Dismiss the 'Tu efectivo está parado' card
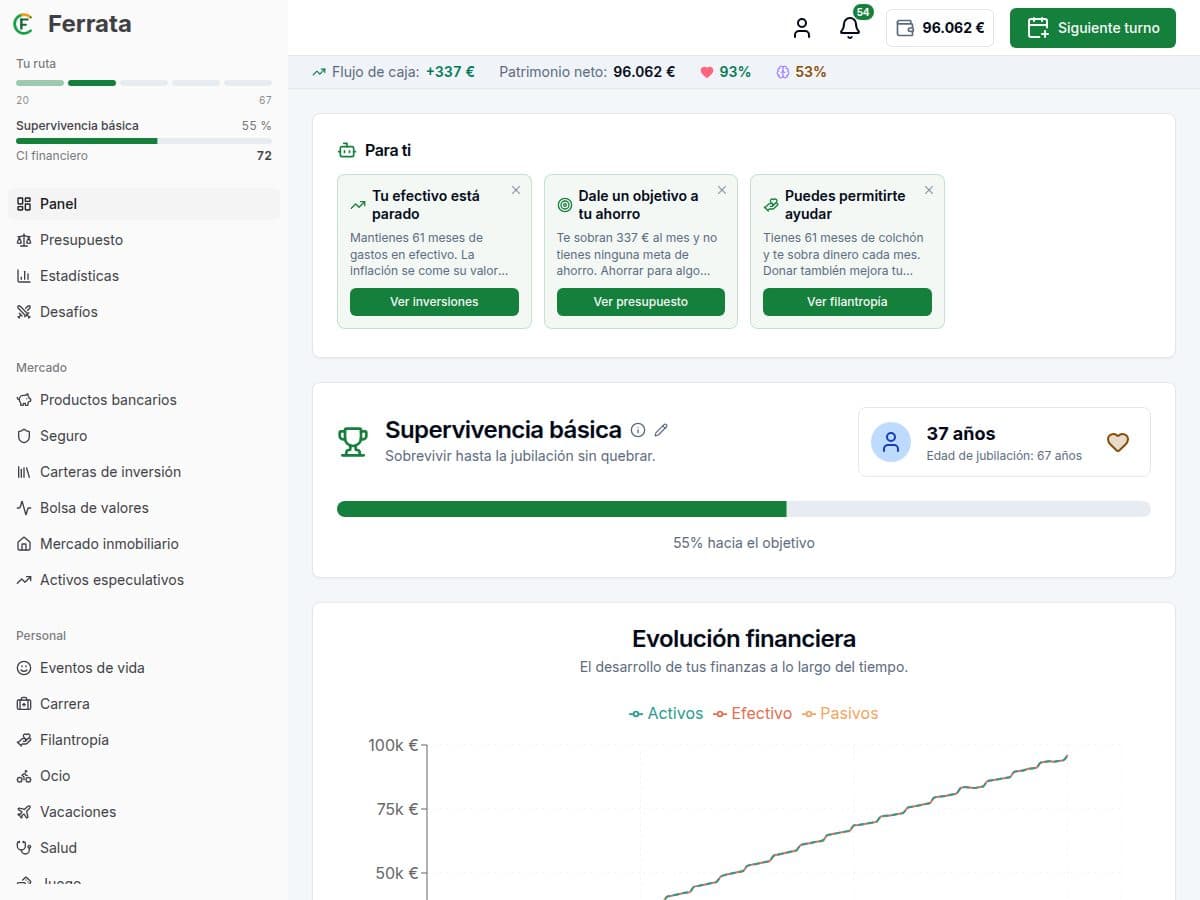1200x900 pixels. (516, 190)
